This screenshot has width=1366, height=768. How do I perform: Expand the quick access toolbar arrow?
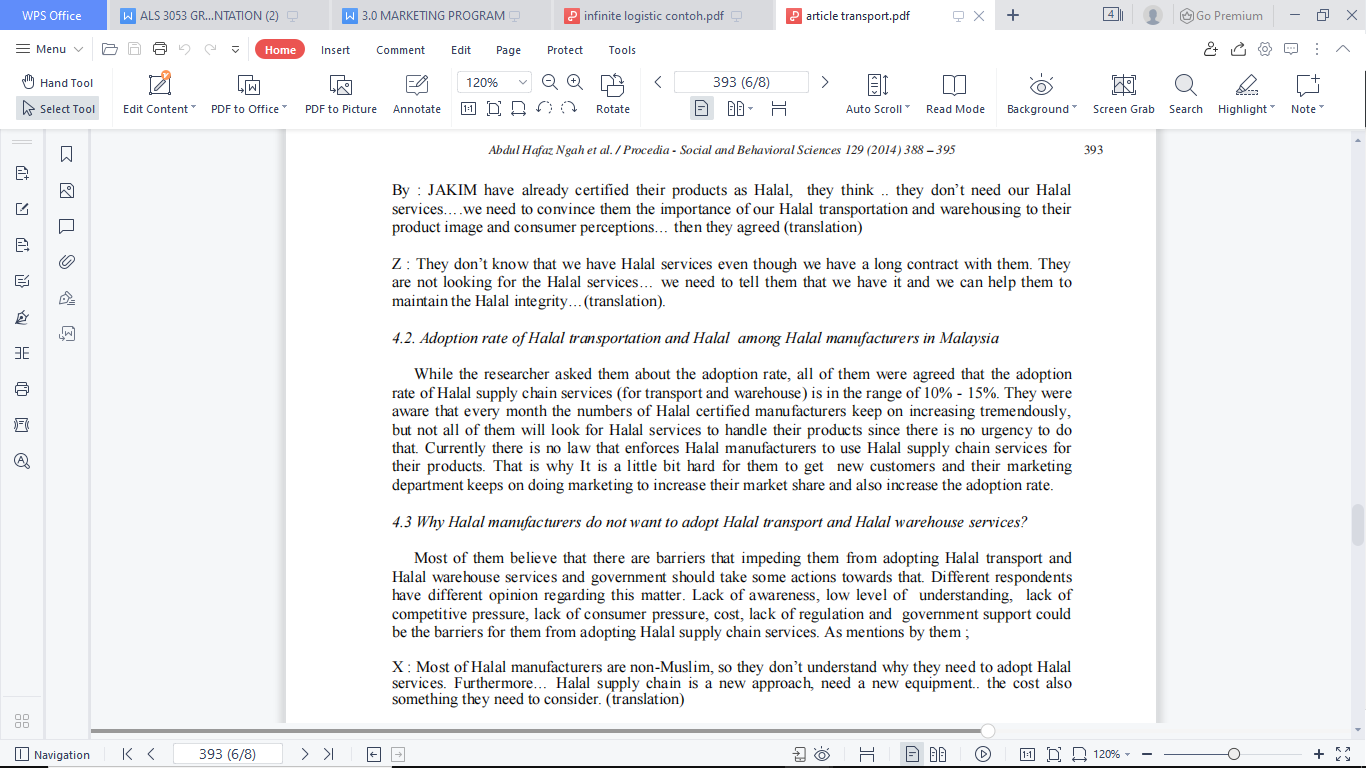236,49
